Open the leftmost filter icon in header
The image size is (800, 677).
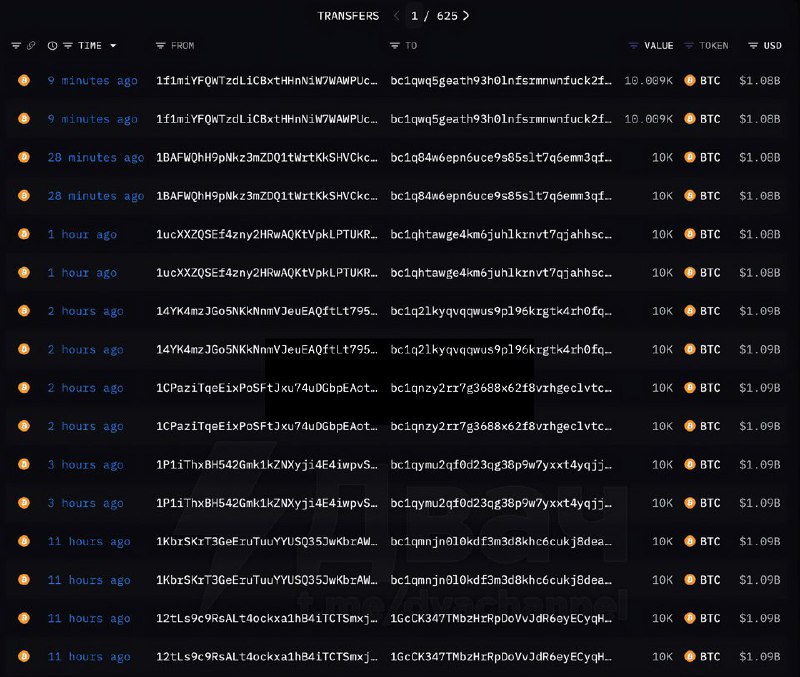coord(16,46)
